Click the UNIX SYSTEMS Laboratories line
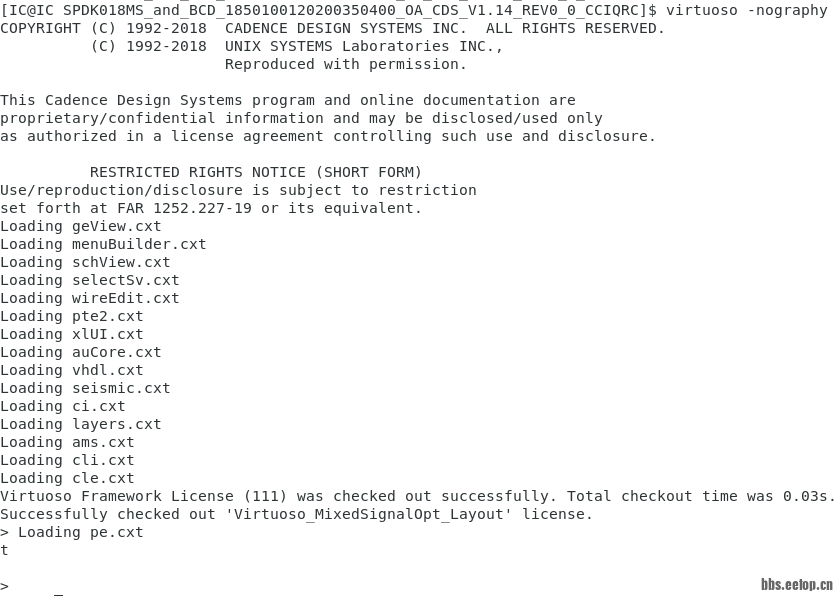Screen dimensions: 838x596 [x=297, y=47]
